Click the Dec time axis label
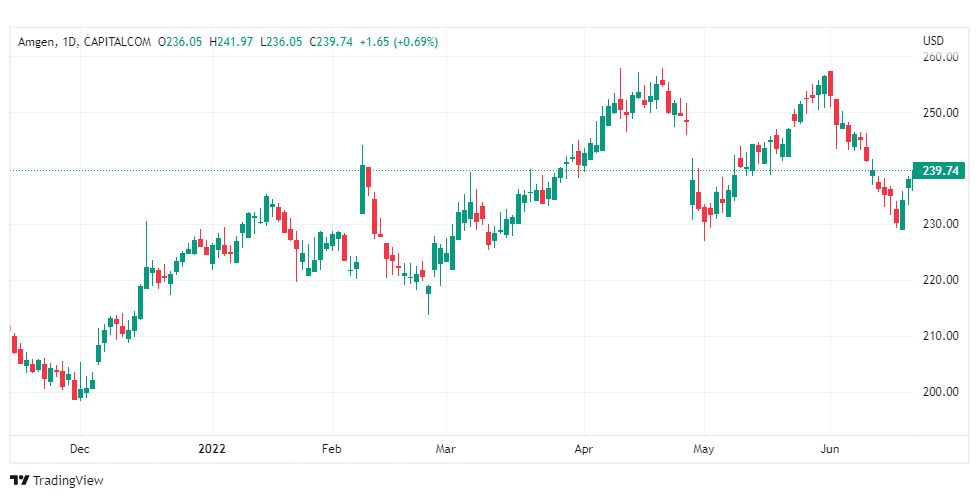This screenshot has height=498, width=979. [x=80, y=449]
